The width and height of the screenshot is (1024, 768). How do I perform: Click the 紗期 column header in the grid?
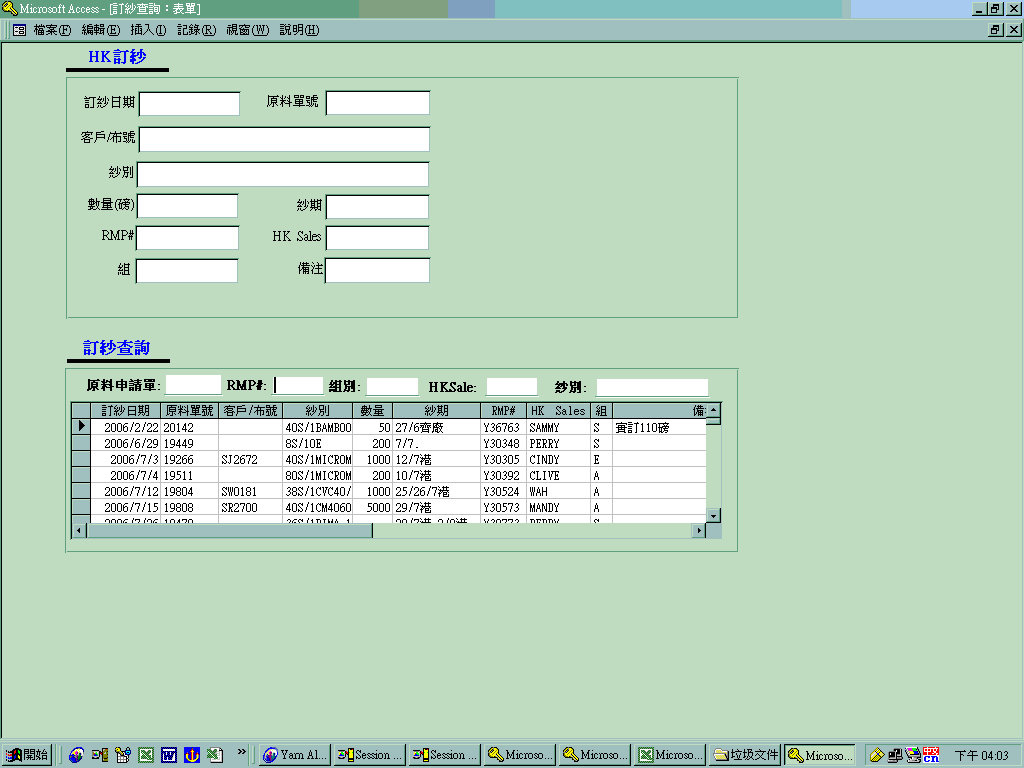436,411
